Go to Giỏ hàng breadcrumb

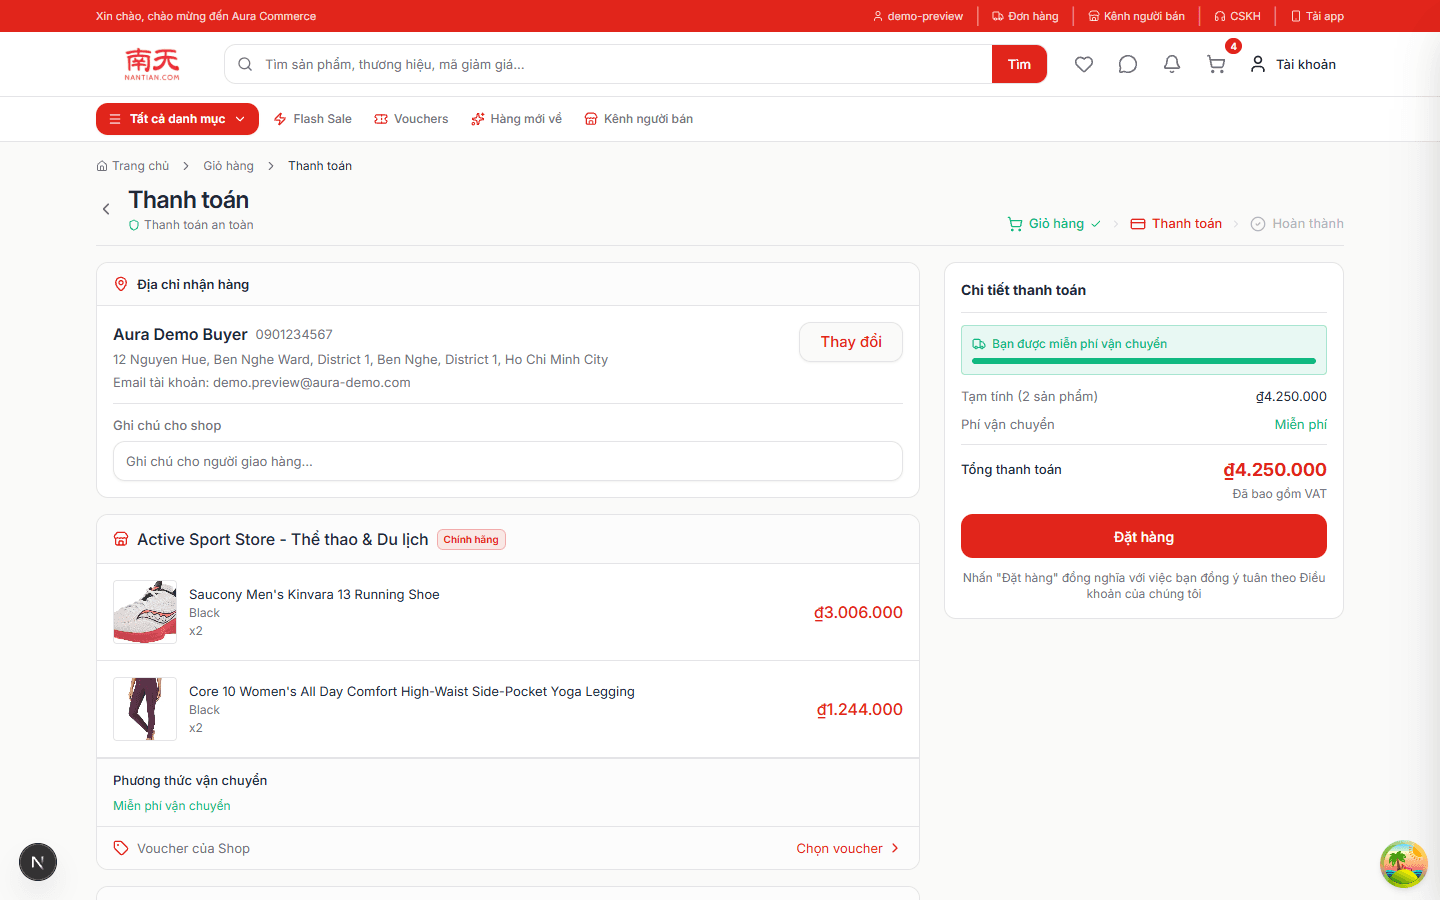(228, 166)
